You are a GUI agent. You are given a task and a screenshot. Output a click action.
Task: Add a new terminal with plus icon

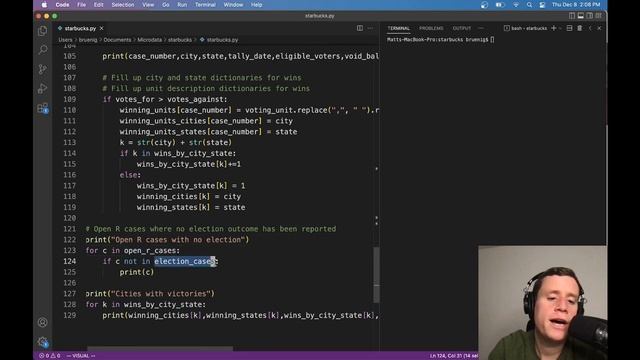[x=553, y=28]
